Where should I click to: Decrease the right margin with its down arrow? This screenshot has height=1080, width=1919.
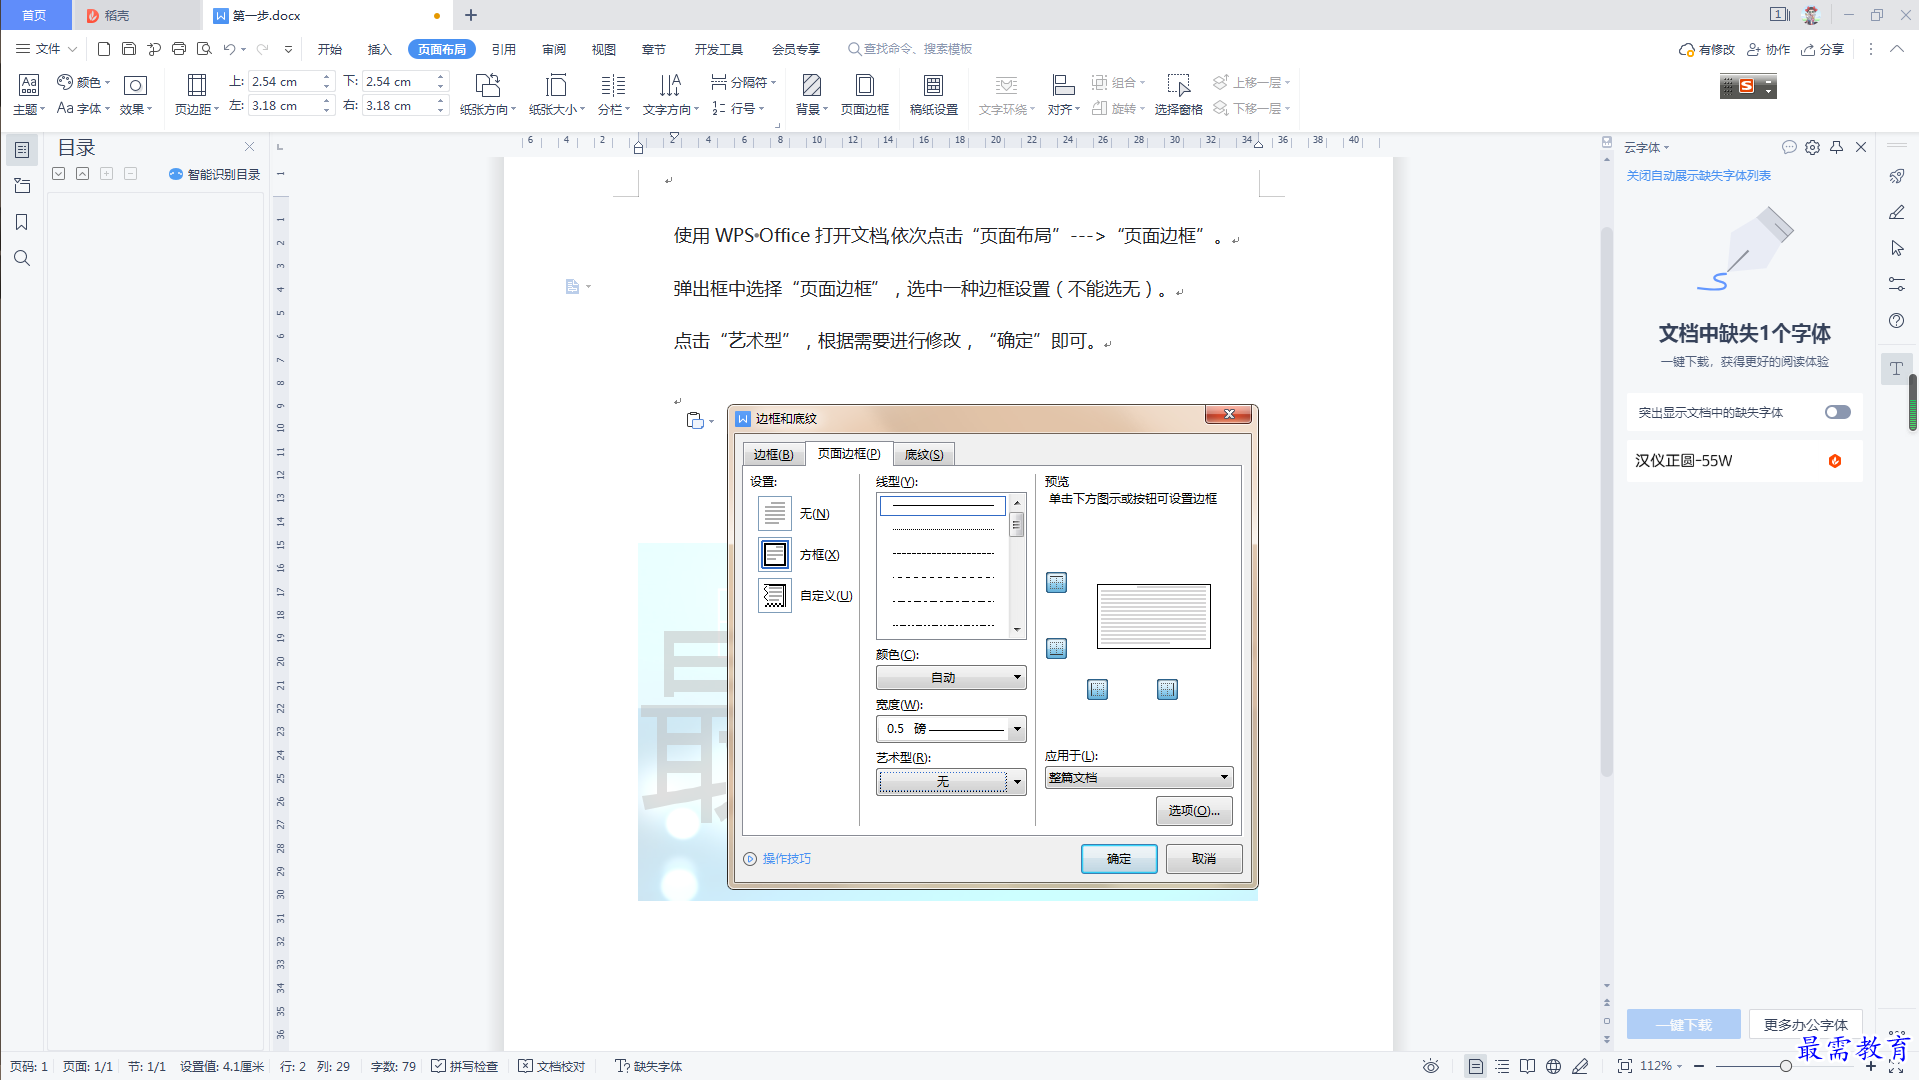(440, 110)
